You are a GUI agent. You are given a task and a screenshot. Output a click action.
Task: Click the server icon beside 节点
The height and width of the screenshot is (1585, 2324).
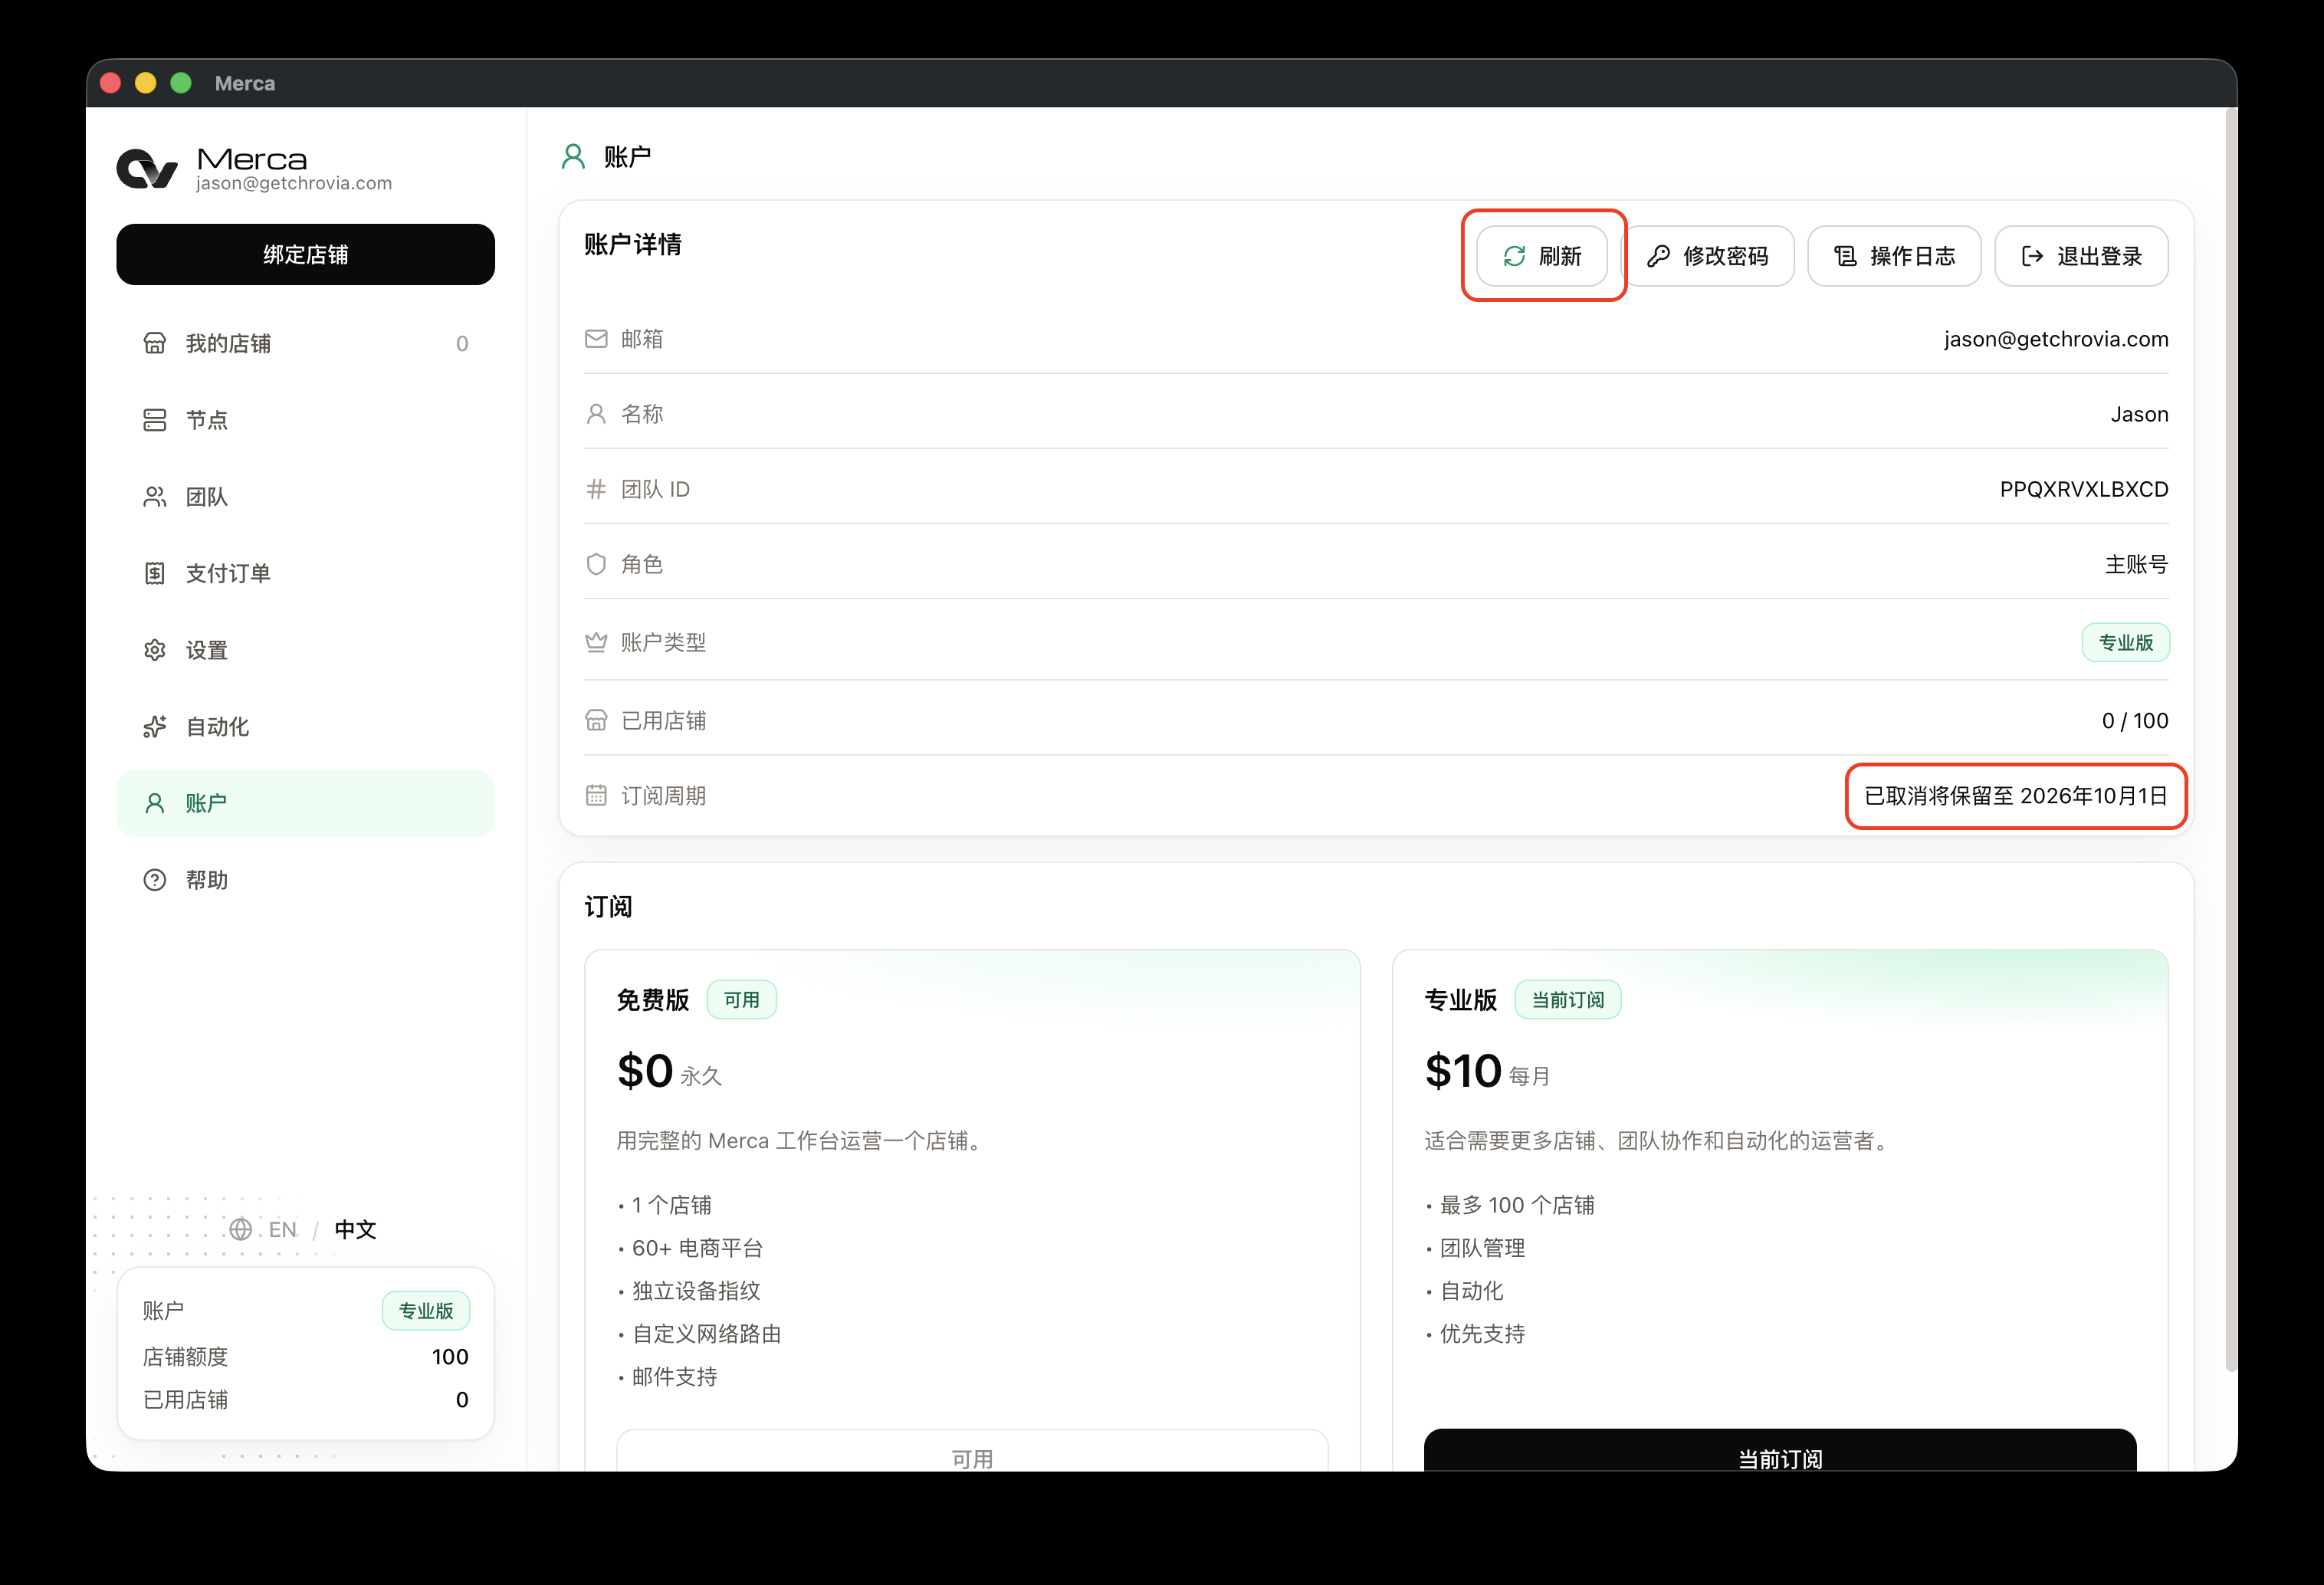(x=154, y=420)
